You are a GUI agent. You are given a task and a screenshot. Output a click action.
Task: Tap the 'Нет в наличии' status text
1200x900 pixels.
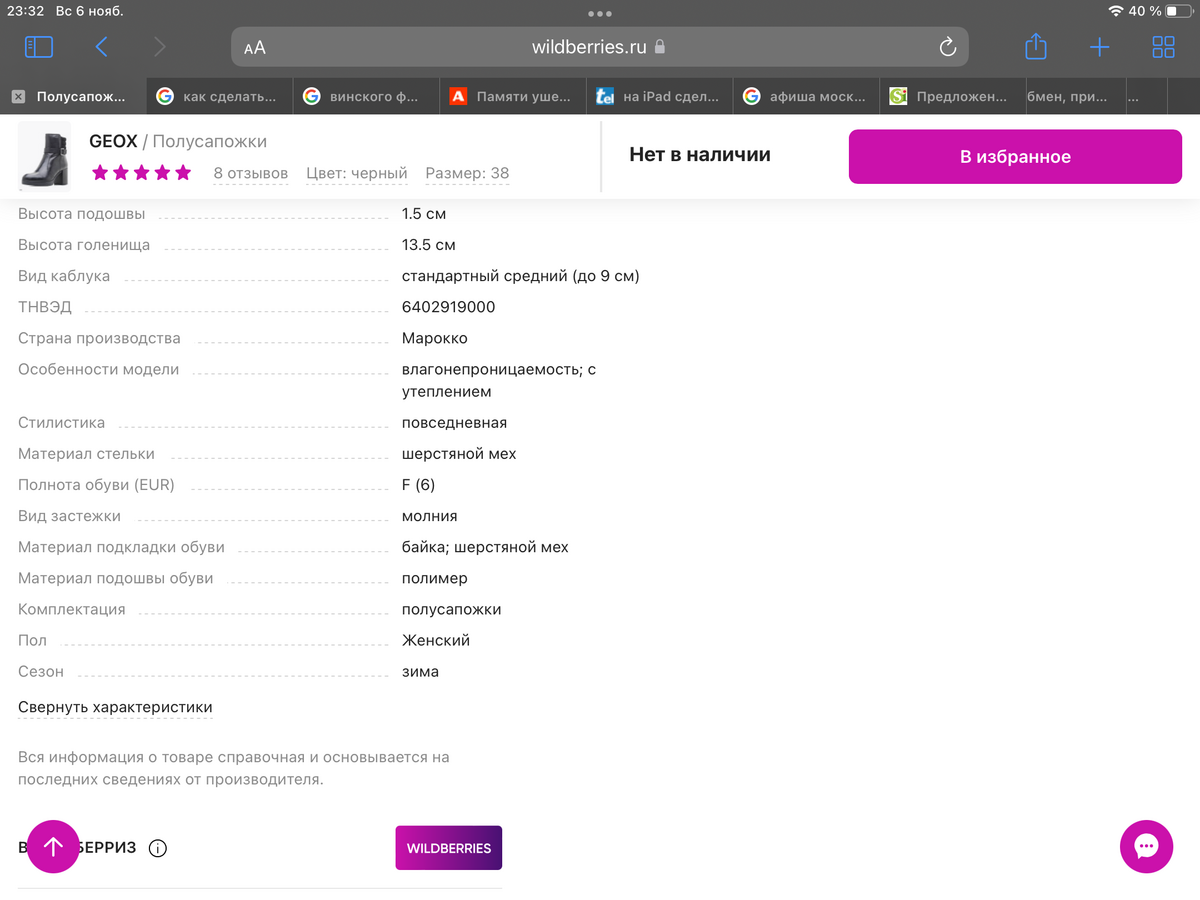pos(700,155)
